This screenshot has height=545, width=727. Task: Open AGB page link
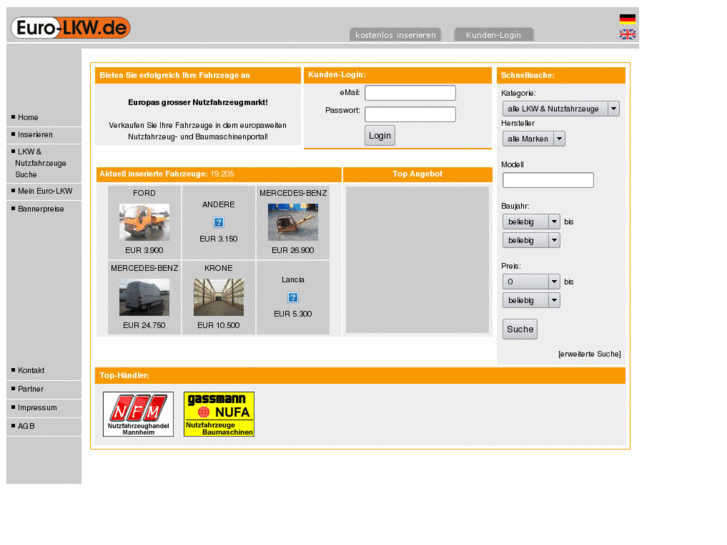[x=26, y=426]
